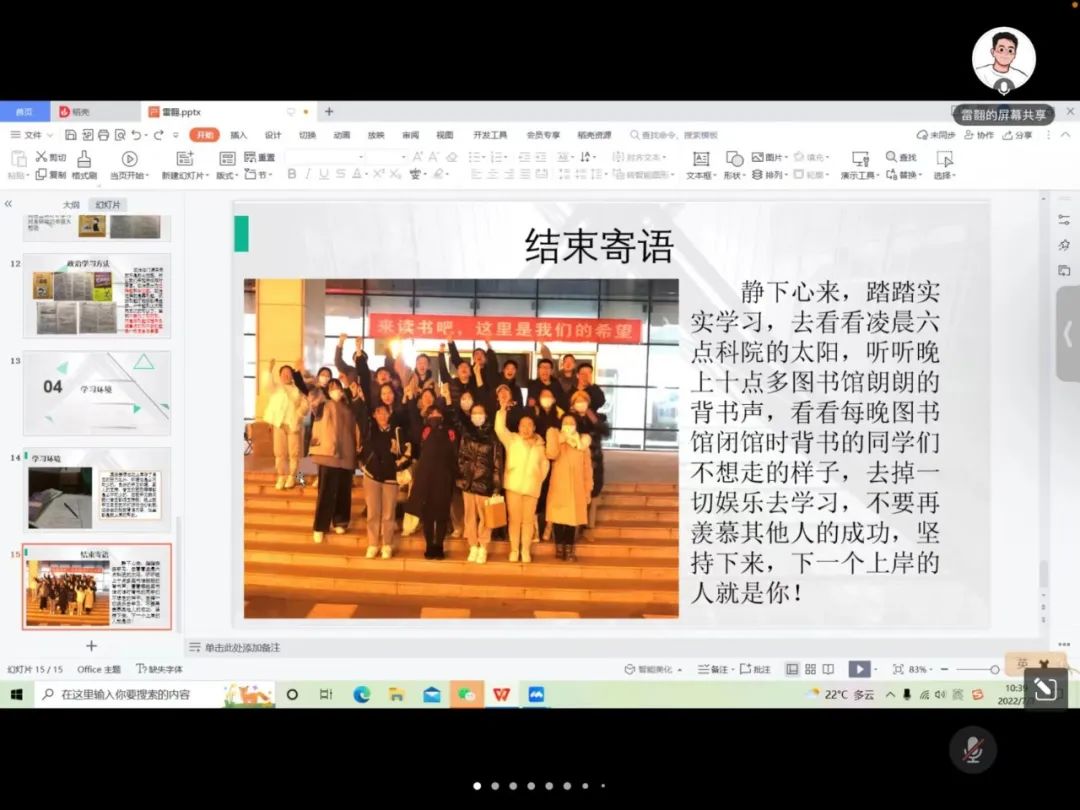1080x810 pixels.
Task: Toggle subscript formatting
Action: [x=395, y=174]
